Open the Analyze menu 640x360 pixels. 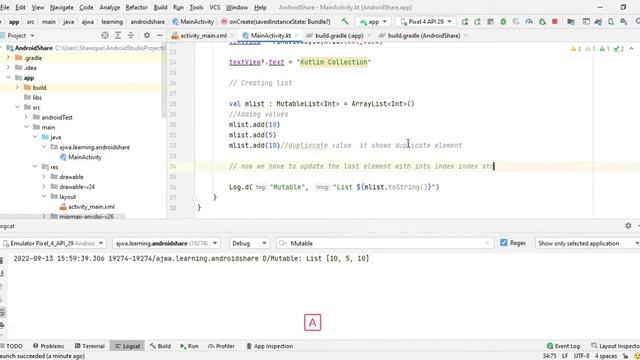click(x=109, y=7)
